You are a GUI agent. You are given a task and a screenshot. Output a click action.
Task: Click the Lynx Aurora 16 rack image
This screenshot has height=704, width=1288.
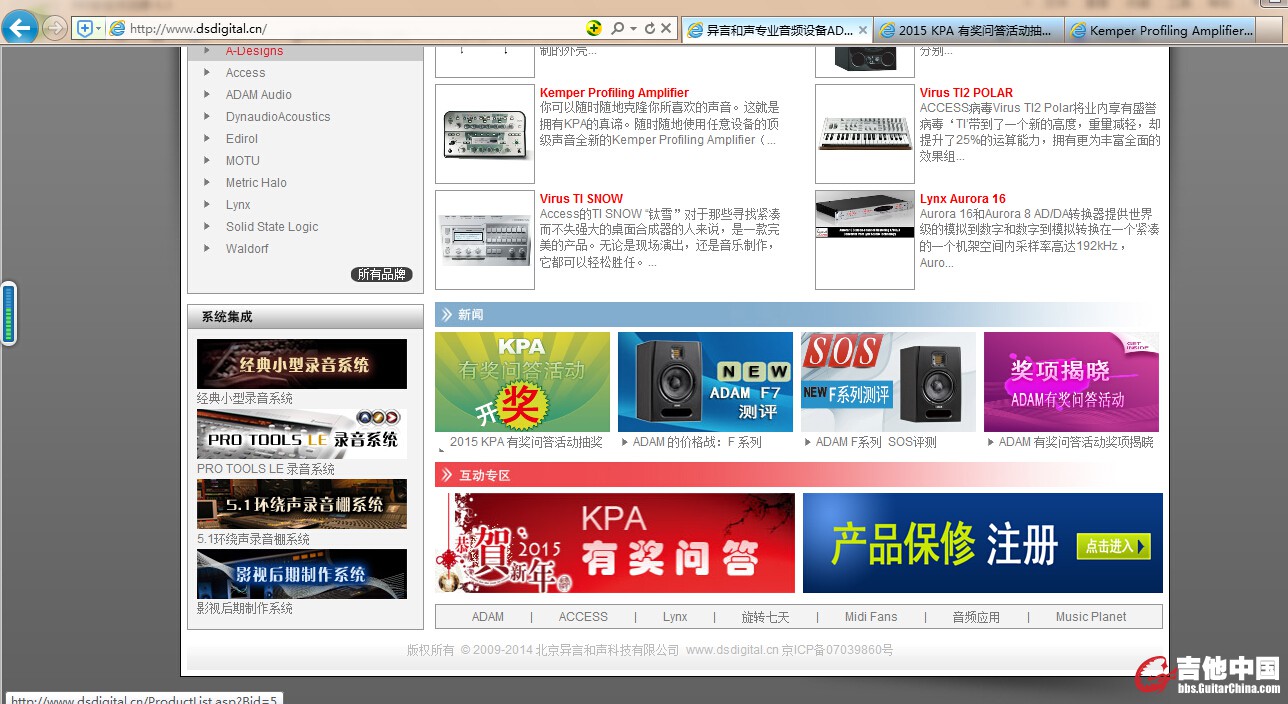click(865, 240)
